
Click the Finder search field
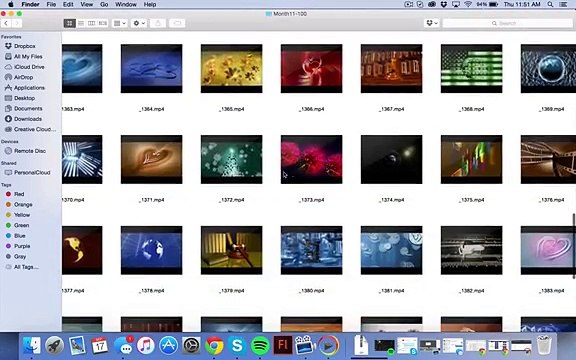click(507, 23)
